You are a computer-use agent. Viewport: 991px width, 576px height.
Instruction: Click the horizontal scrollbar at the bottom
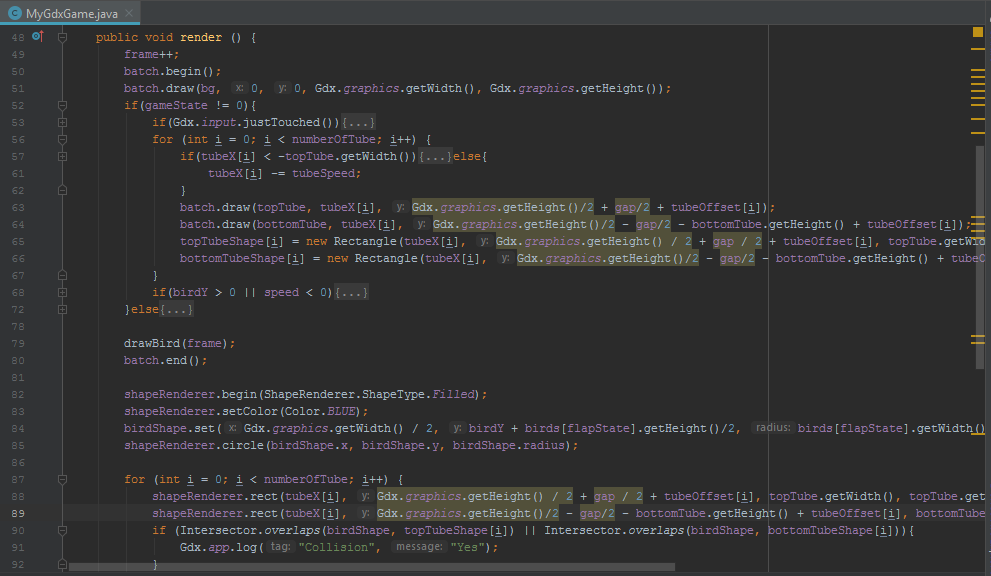tap(372, 567)
